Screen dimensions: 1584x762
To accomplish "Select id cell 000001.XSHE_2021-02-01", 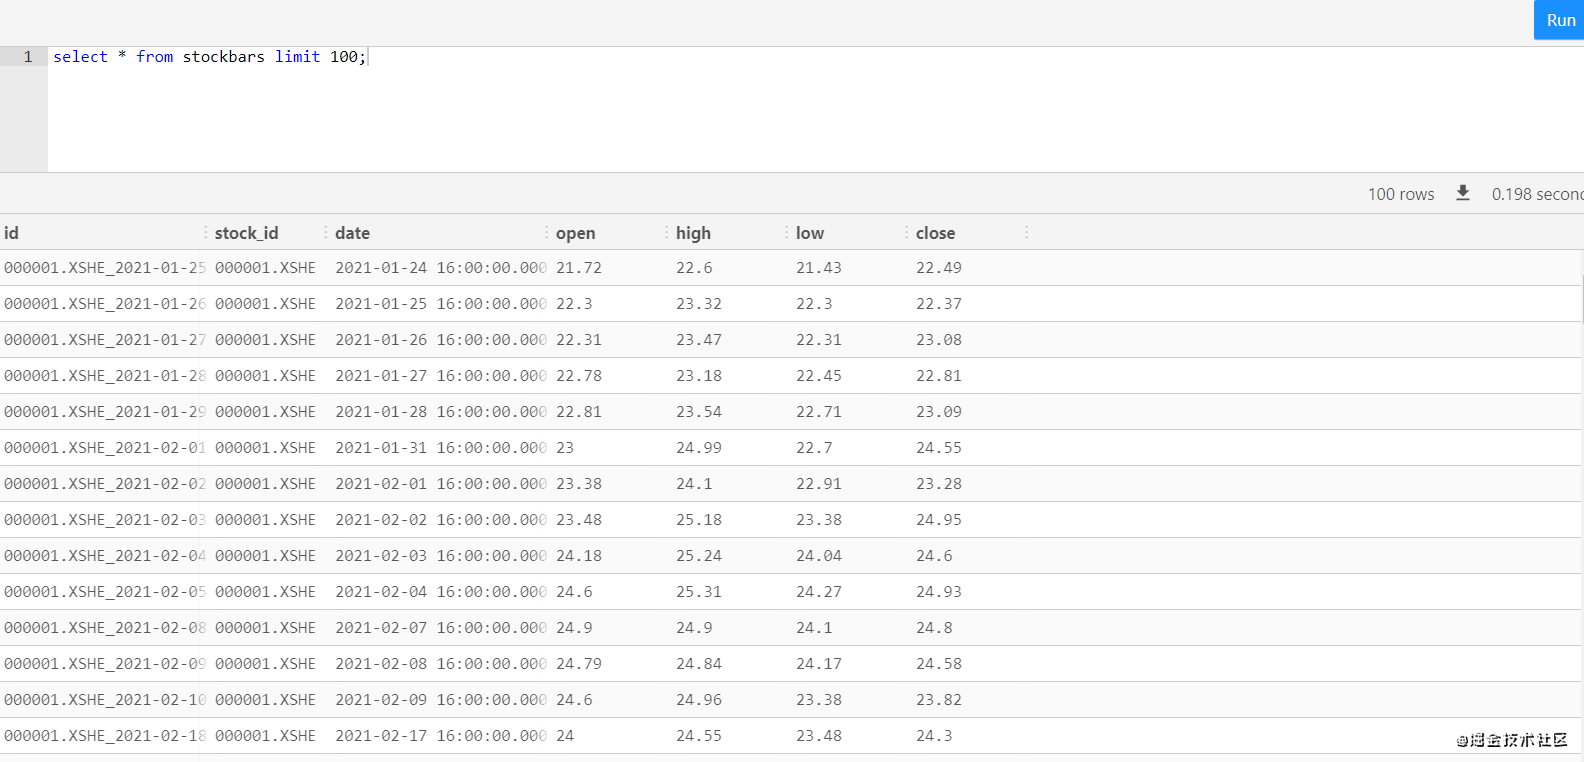I will tap(104, 448).
